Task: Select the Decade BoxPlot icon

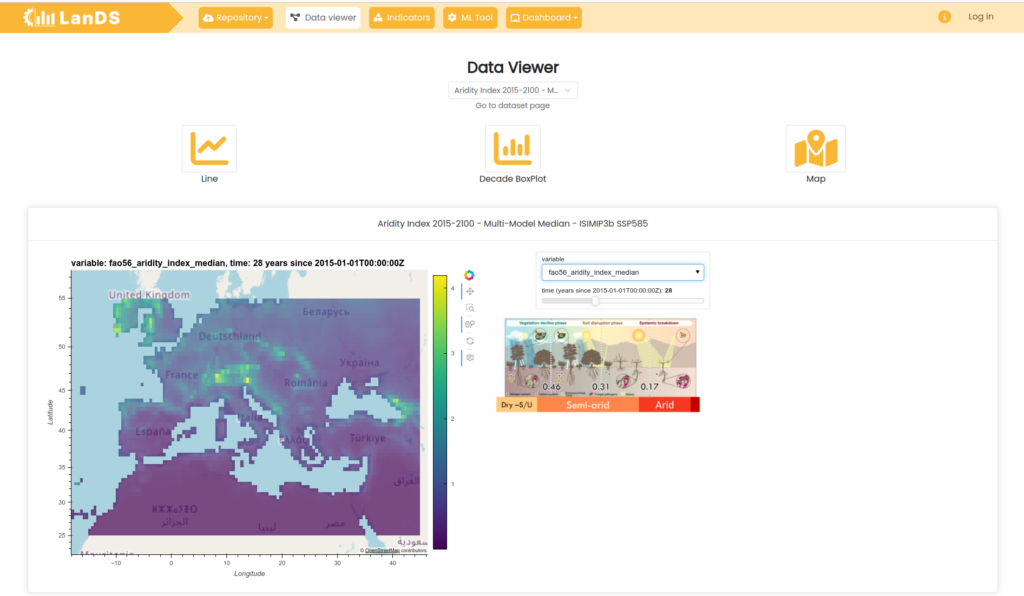Action: pyautogui.click(x=513, y=149)
